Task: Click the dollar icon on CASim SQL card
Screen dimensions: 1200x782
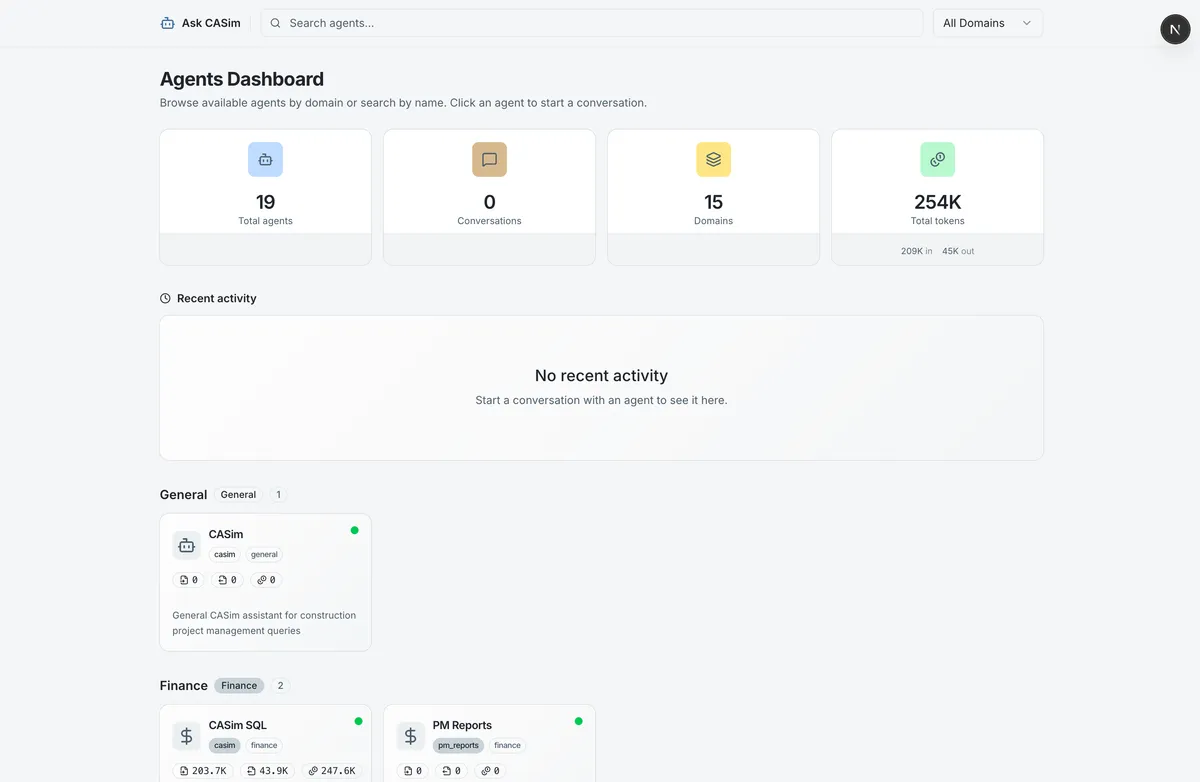Action: 186,736
